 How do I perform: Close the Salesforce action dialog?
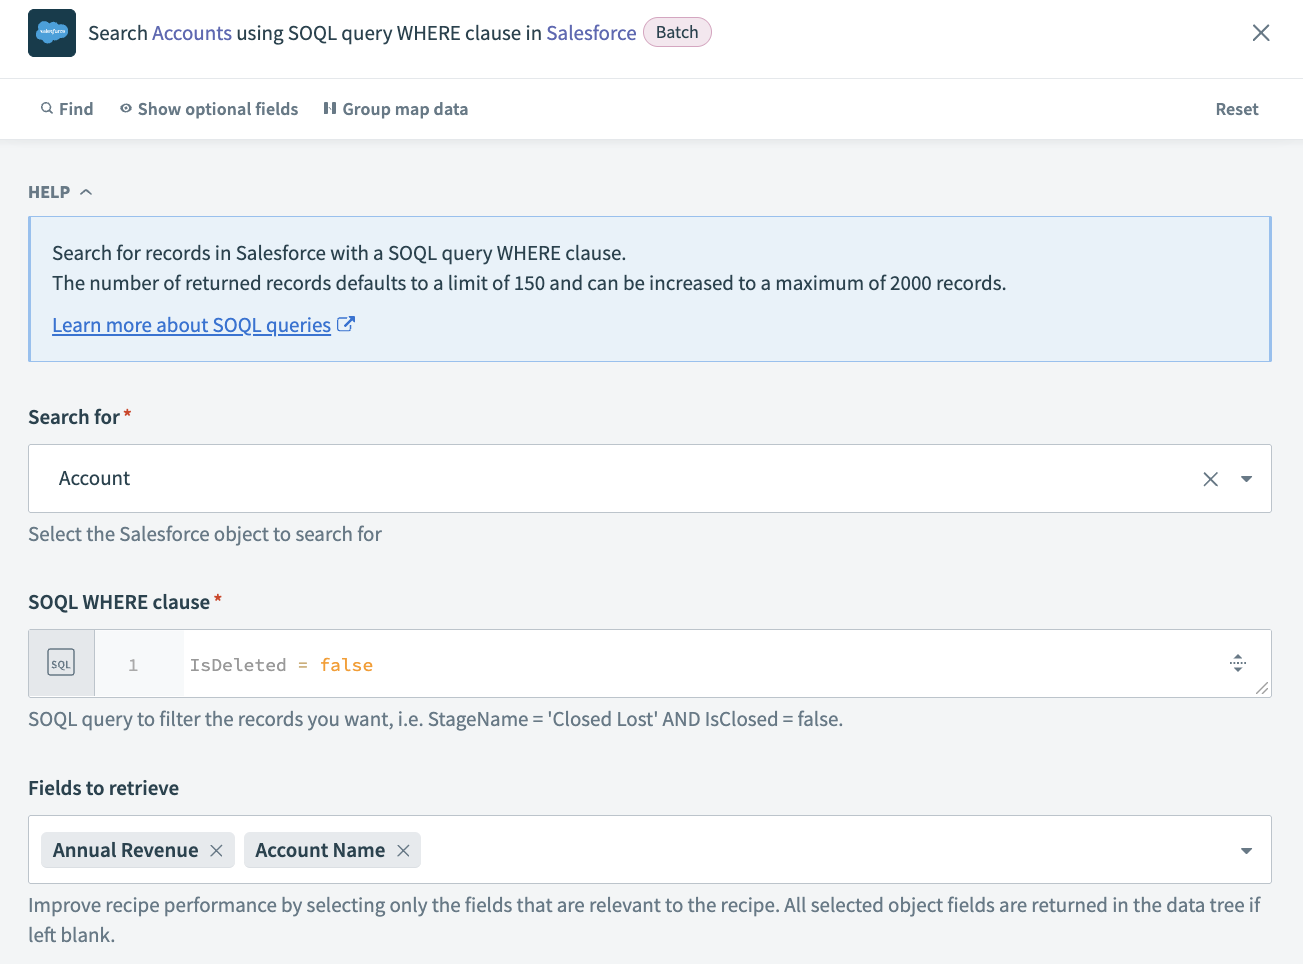1261,33
